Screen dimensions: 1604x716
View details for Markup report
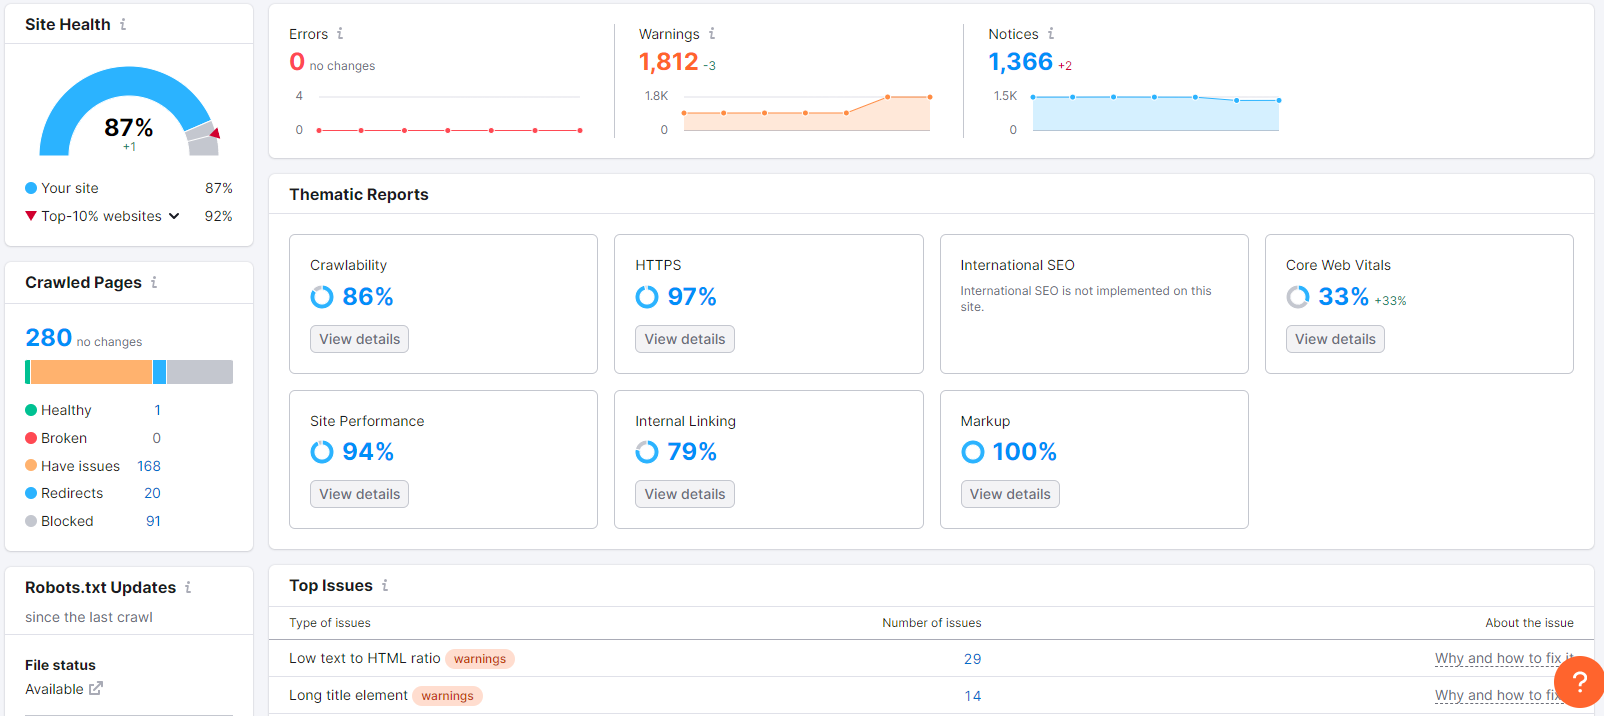click(x=1009, y=494)
